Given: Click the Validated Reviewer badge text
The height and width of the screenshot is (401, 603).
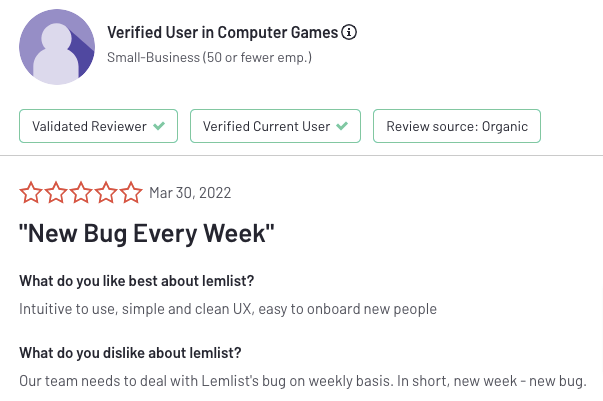Looking at the screenshot, I should 89,127.
